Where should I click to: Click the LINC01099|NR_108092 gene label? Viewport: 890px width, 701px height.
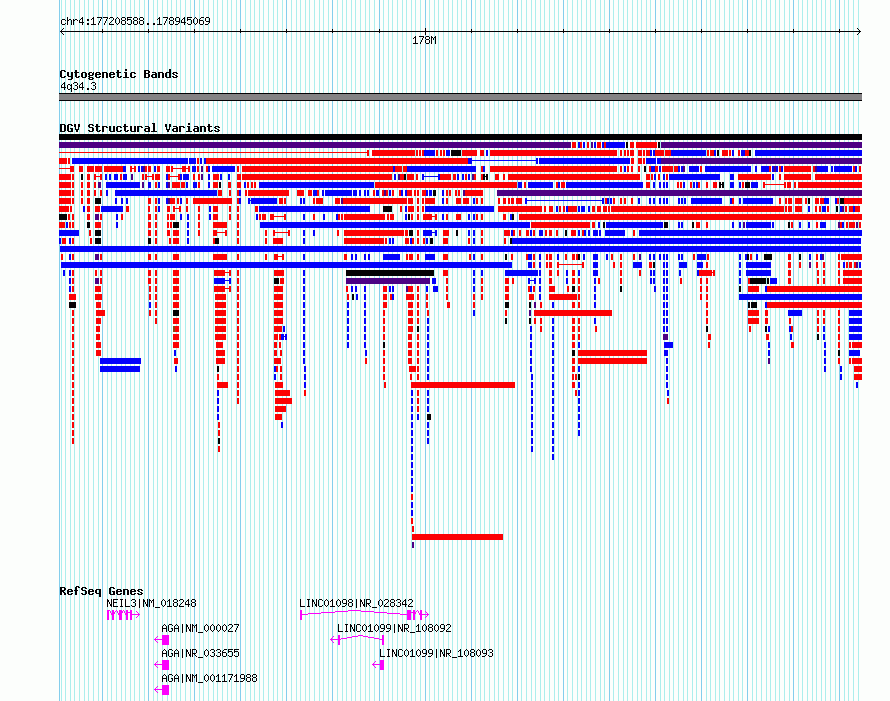pyautogui.click(x=394, y=628)
